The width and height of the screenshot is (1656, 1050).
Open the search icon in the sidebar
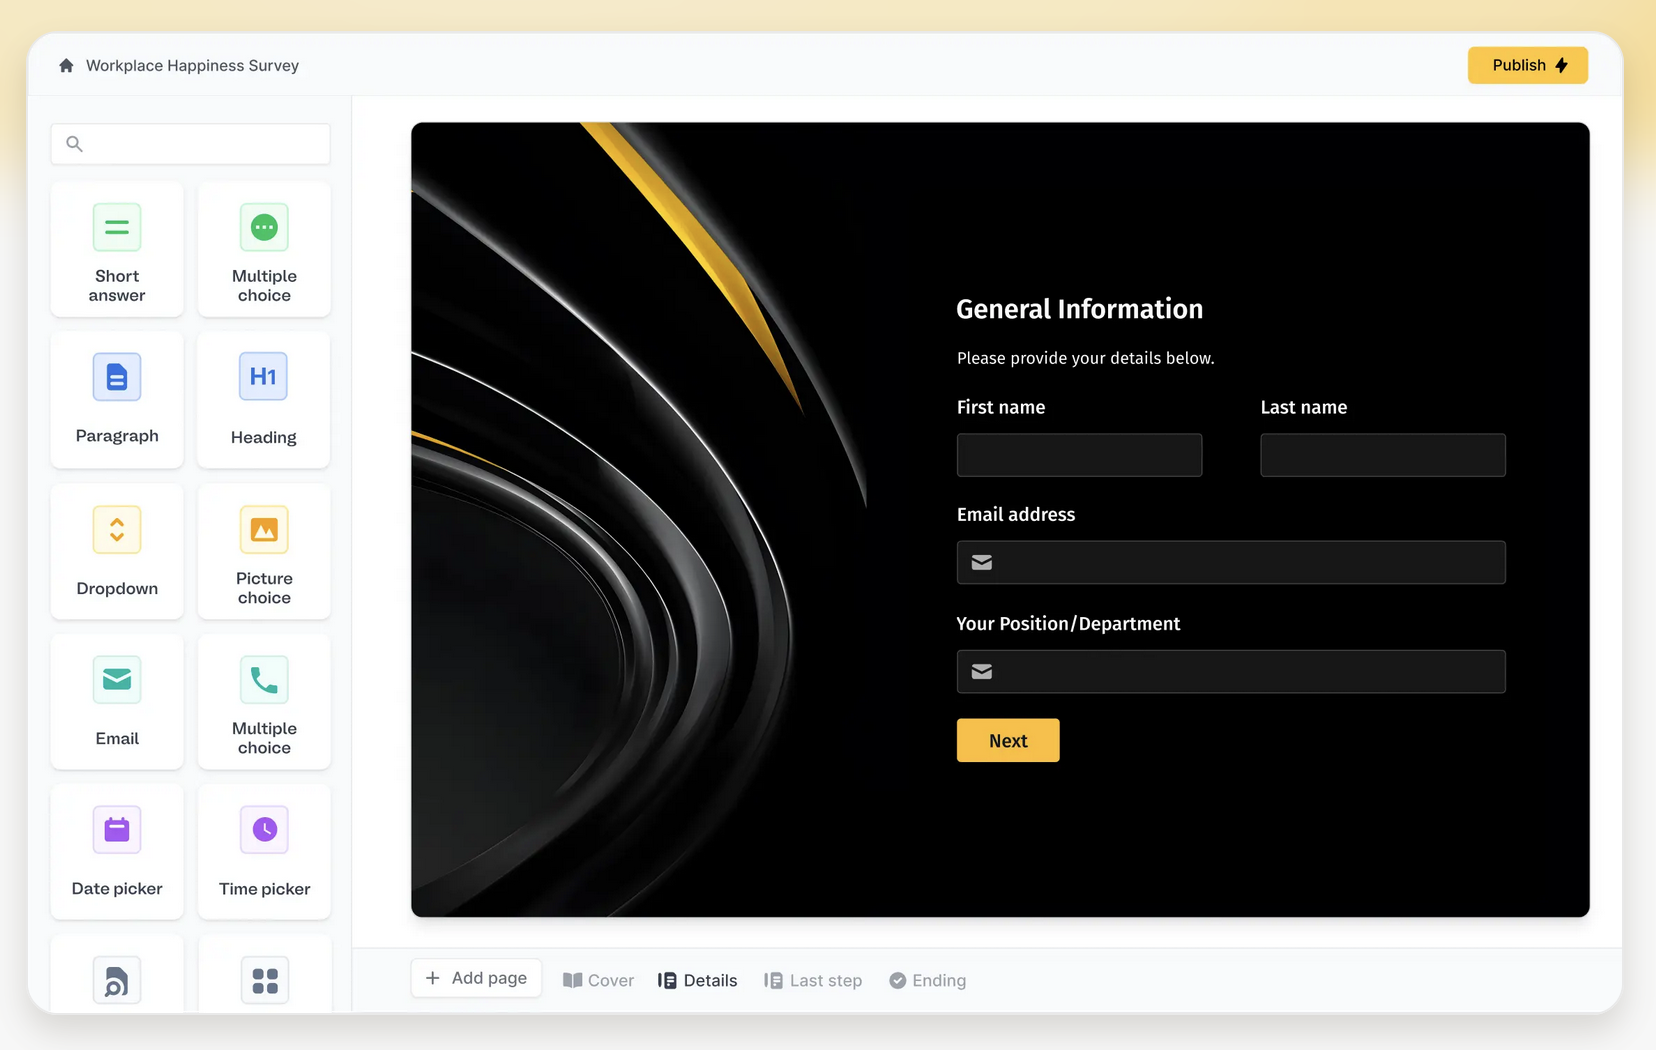74,143
